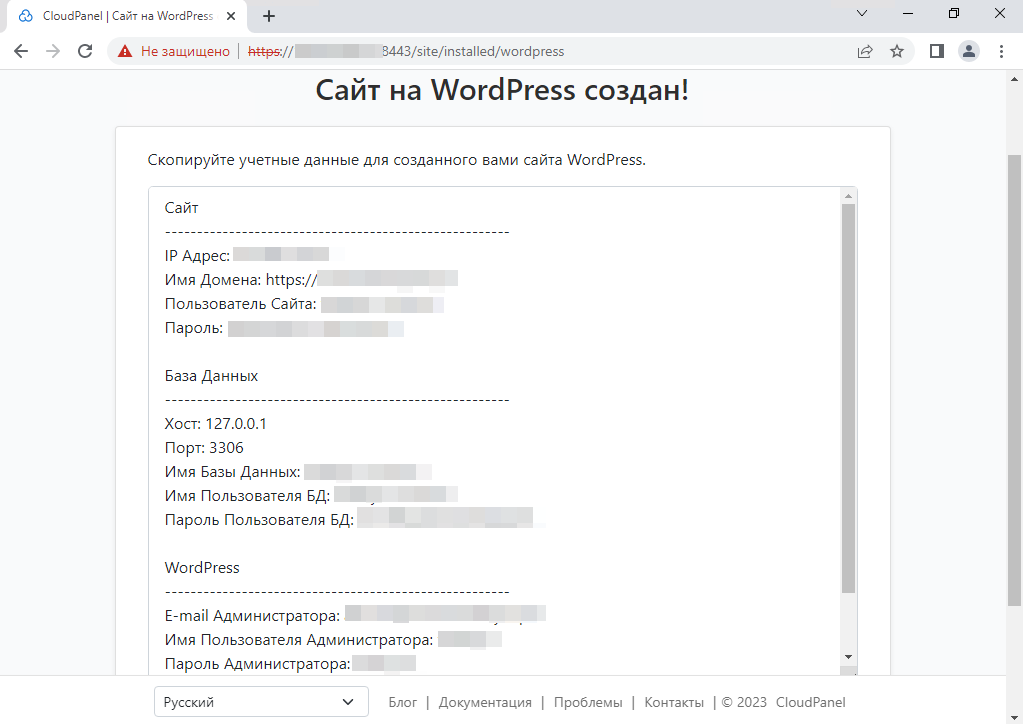The width and height of the screenshot is (1023, 724).
Task: Open the browser side panel icon
Action: coord(936,51)
